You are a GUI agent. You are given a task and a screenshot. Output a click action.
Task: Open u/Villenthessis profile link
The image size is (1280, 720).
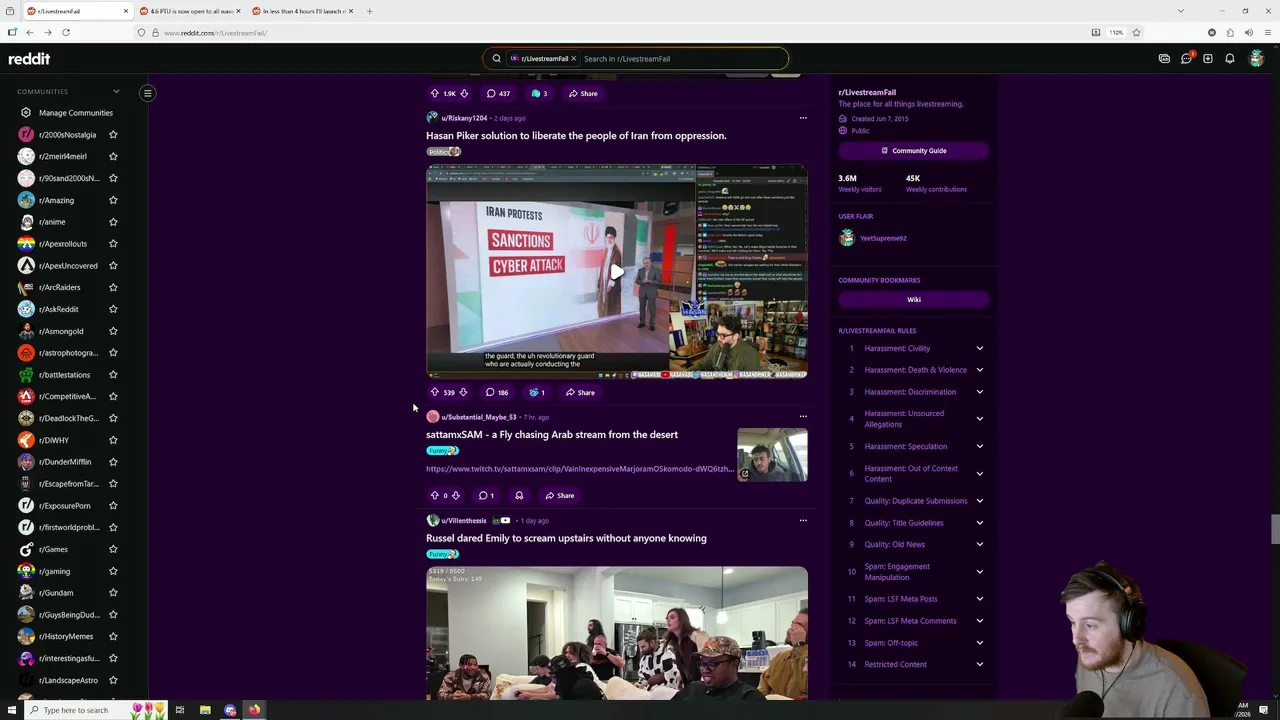463,520
